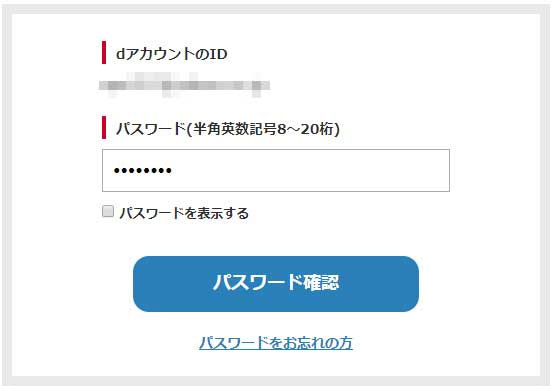Click the white panel background below the forgot-password link
The width and height of the screenshot is (555, 390).
(x=276, y=364)
